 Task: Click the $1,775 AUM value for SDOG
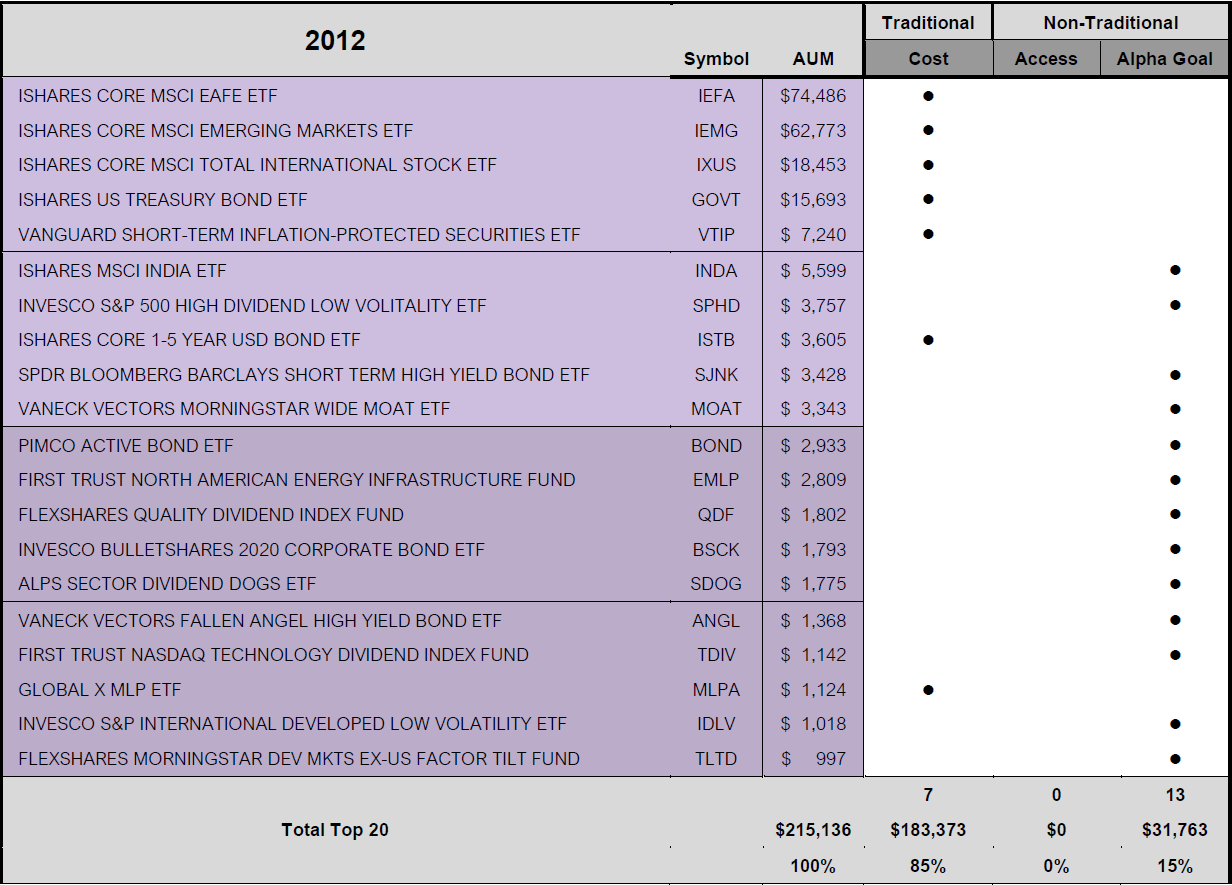813,584
